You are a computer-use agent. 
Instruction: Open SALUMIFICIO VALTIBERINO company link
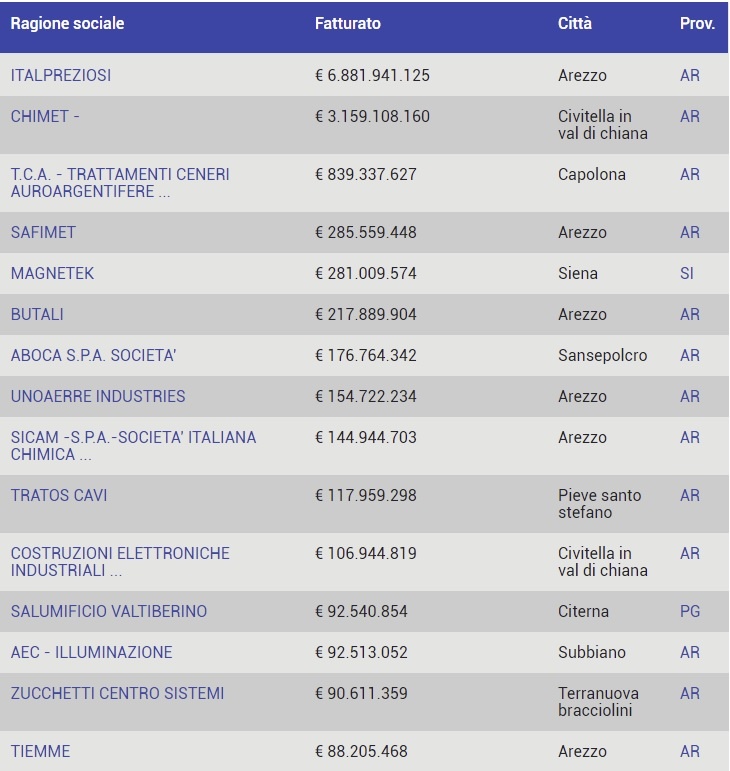pos(109,611)
